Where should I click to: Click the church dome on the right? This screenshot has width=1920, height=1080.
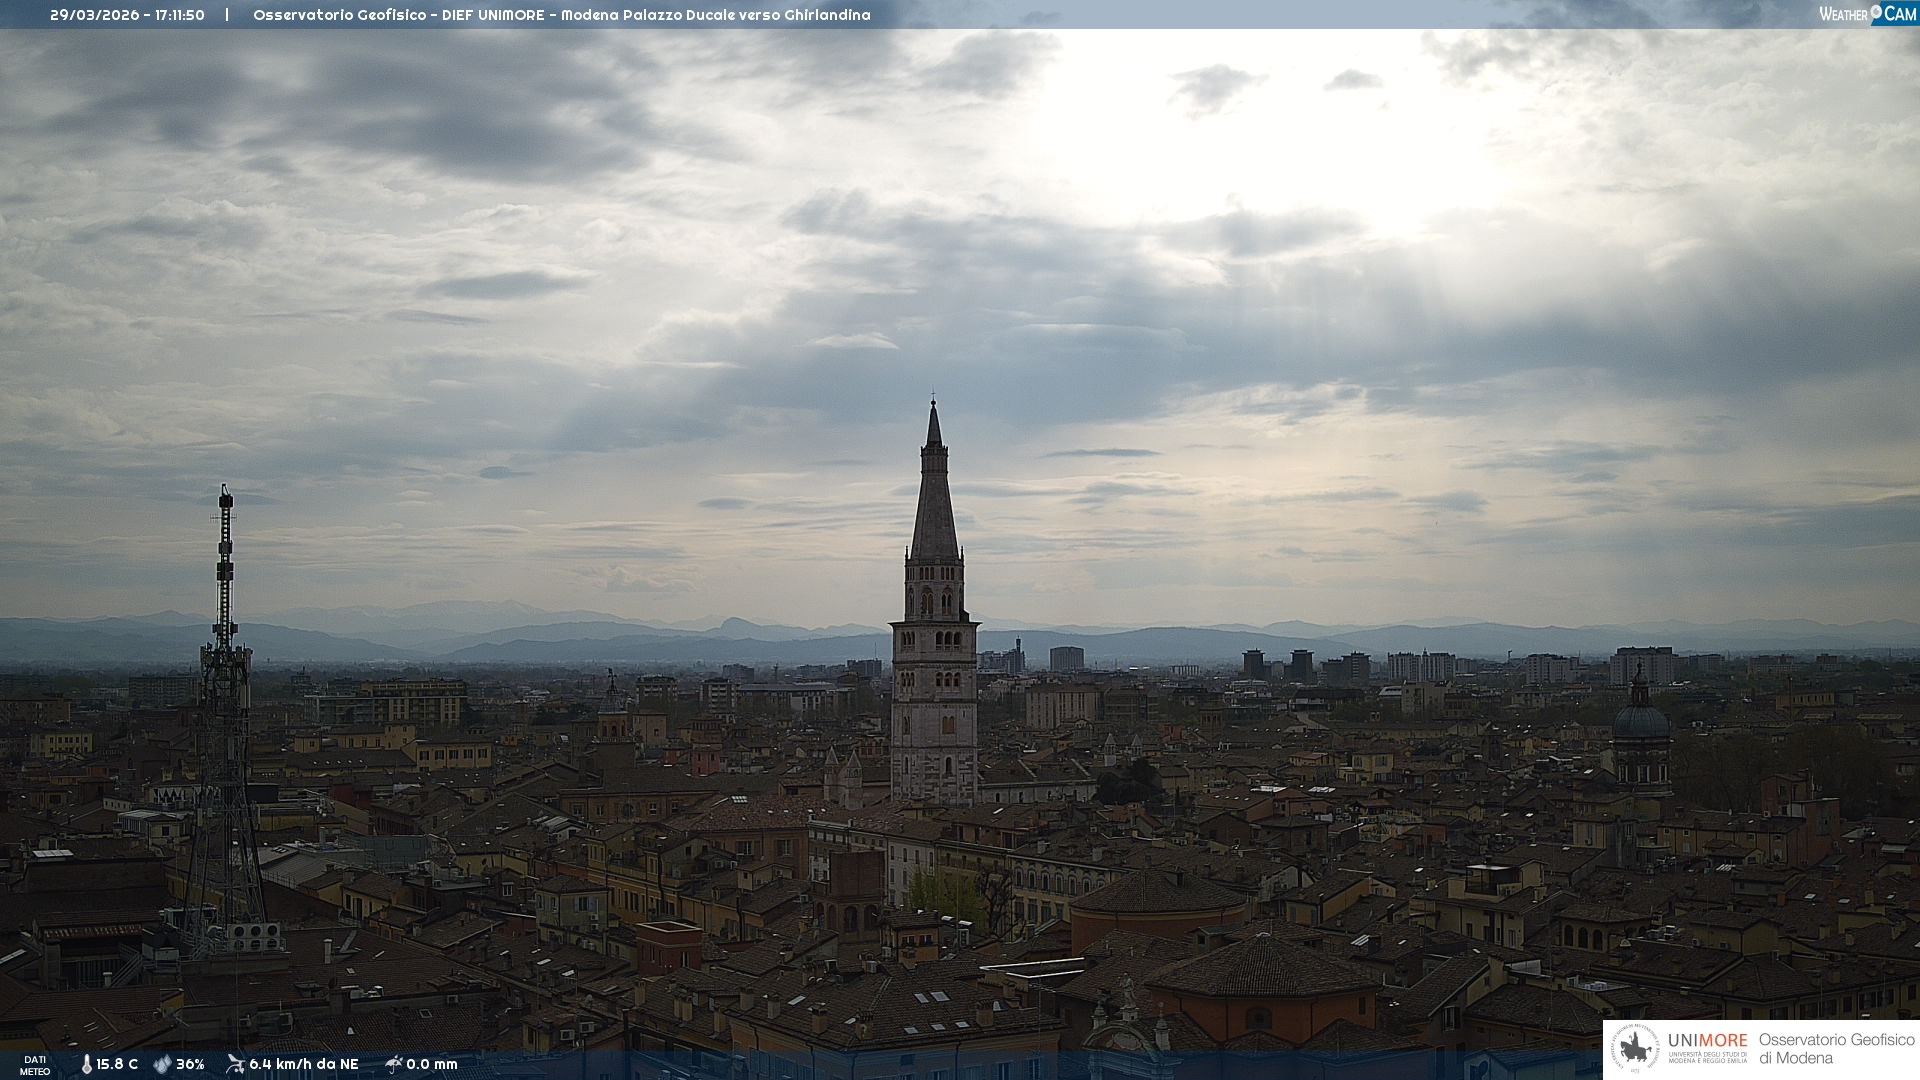pos(1640,720)
